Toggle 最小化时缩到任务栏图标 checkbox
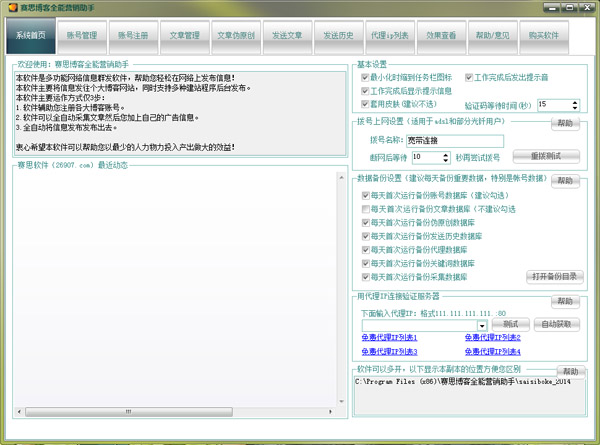 [x=365, y=77]
